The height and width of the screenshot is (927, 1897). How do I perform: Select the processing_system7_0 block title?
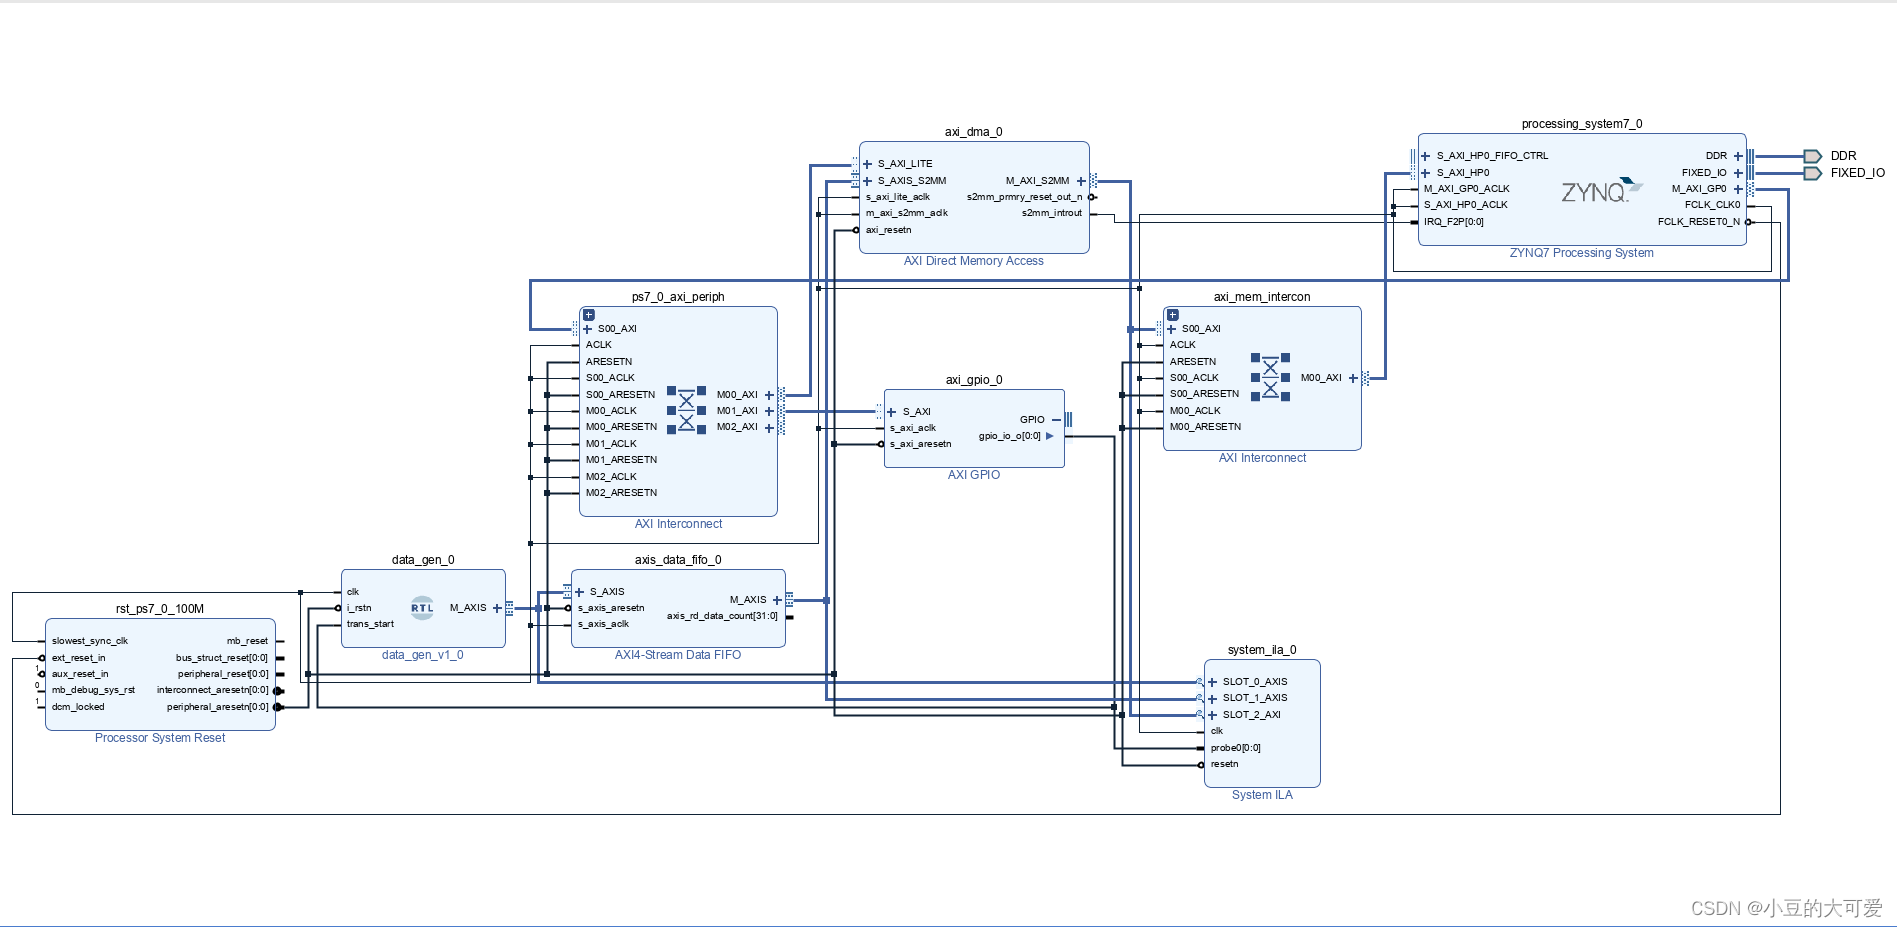[x=1582, y=124]
